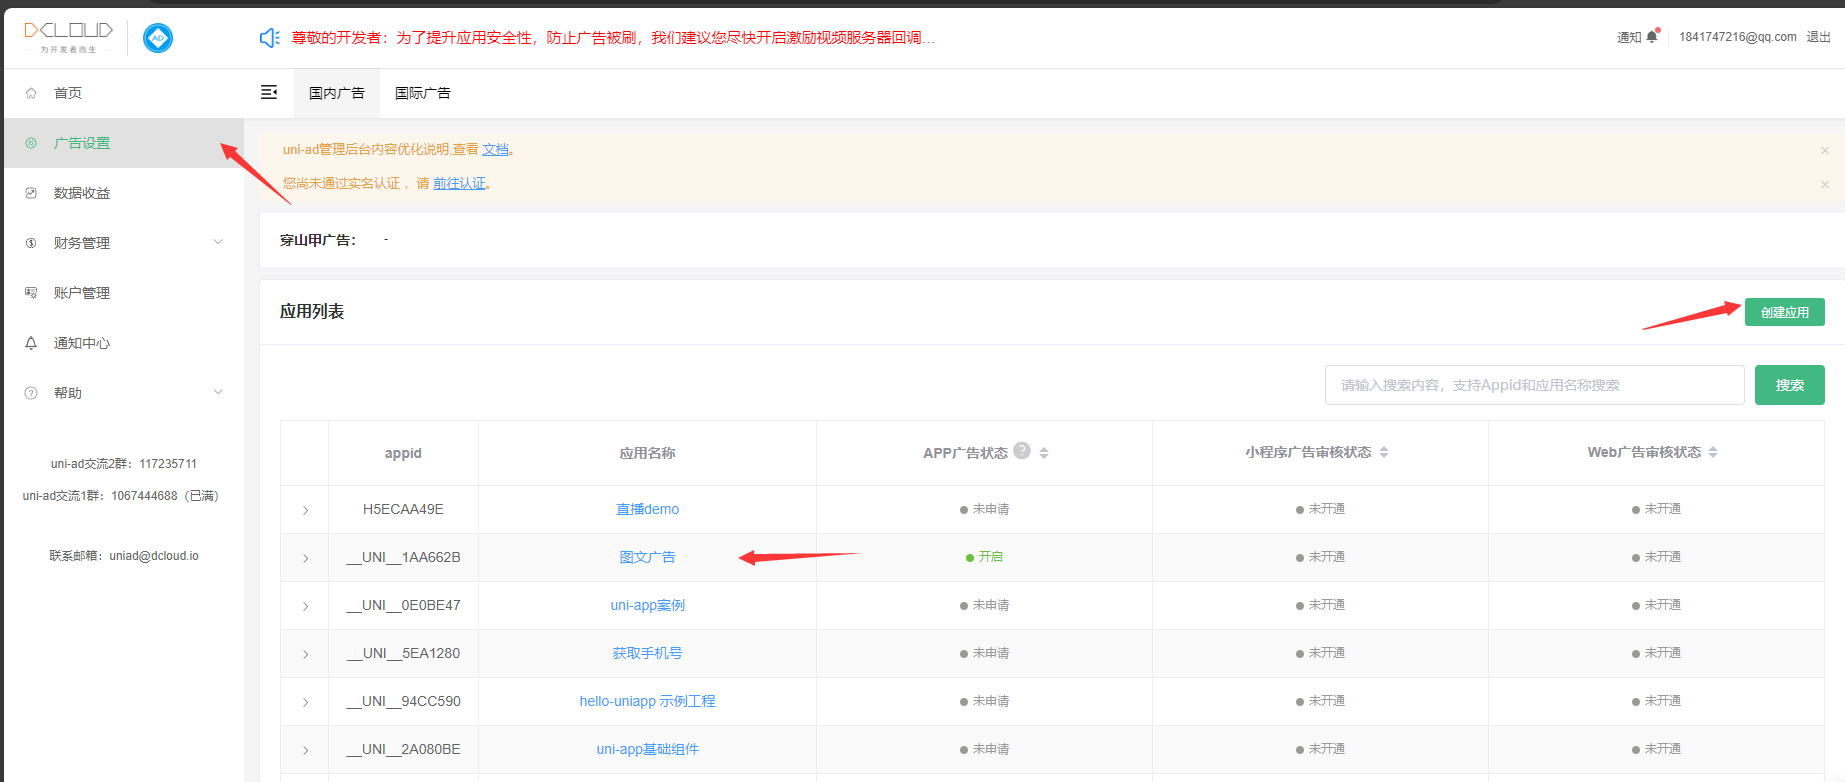Click appid cell __UNI__1AA662B
This screenshot has width=1845, height=782.
click(403, 557)
